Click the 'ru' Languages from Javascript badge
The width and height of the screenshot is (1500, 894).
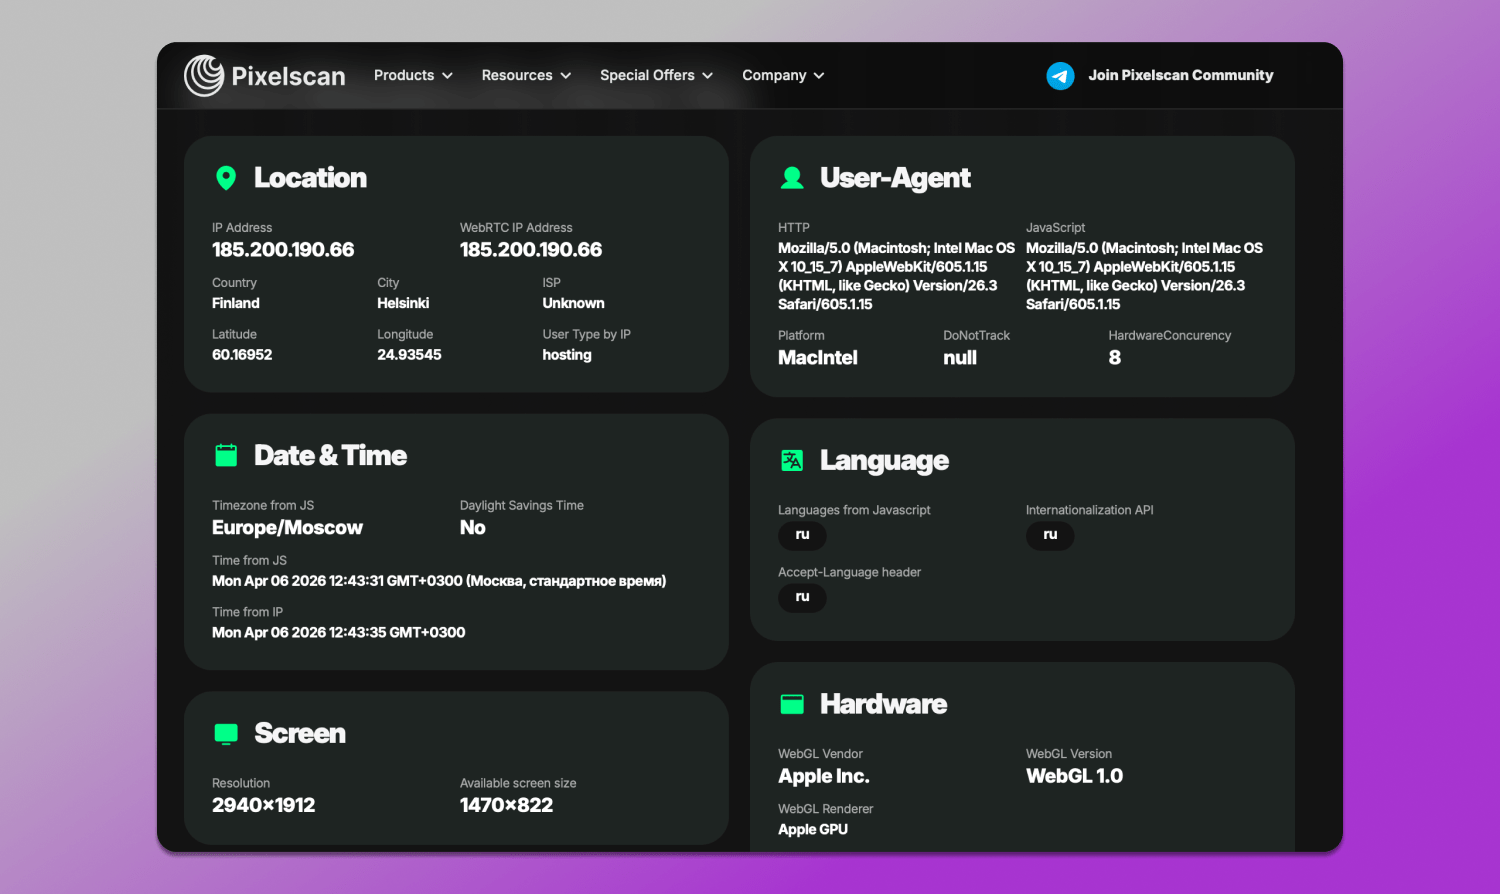[x=802, y=535]
